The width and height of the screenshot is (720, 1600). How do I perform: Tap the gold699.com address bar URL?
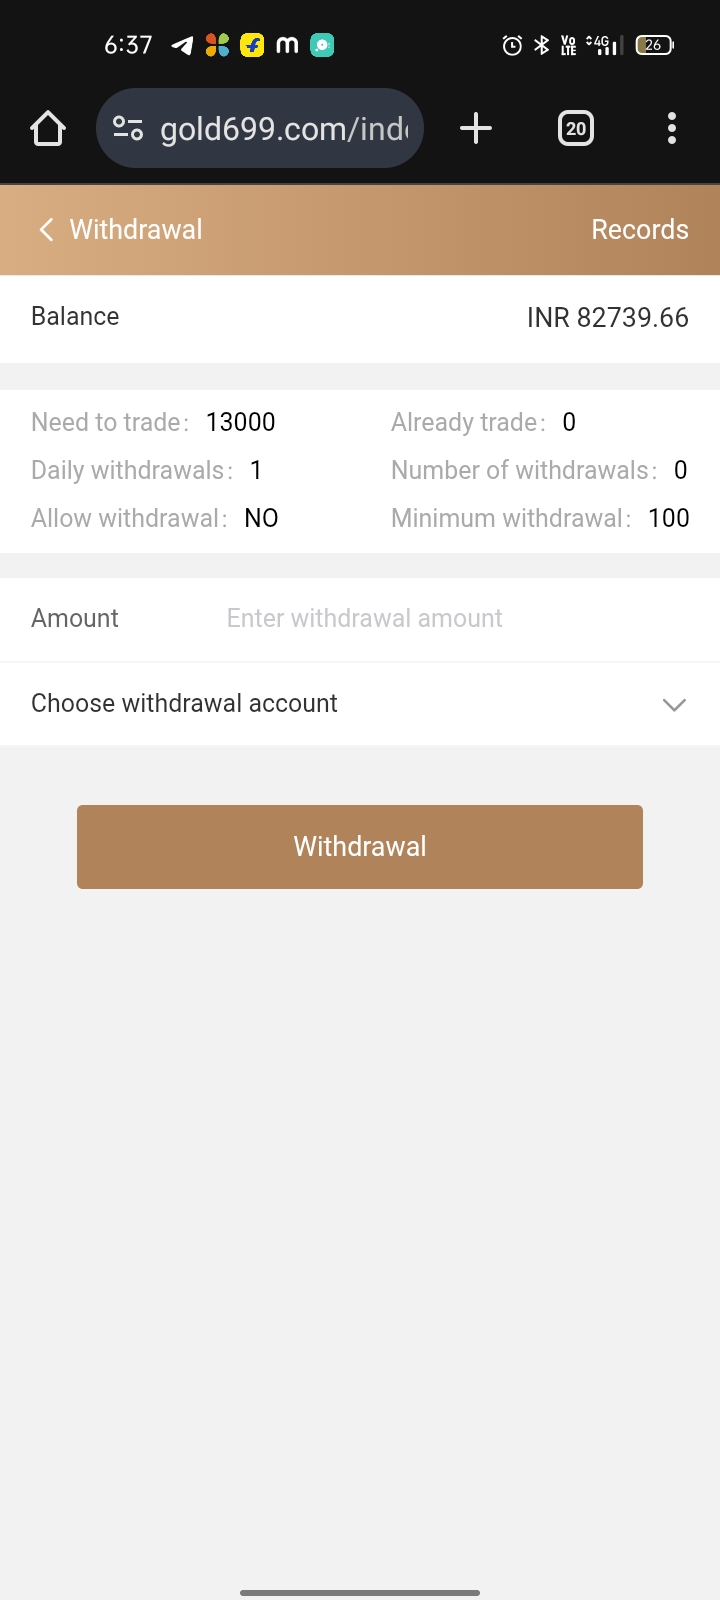point(284,129)
